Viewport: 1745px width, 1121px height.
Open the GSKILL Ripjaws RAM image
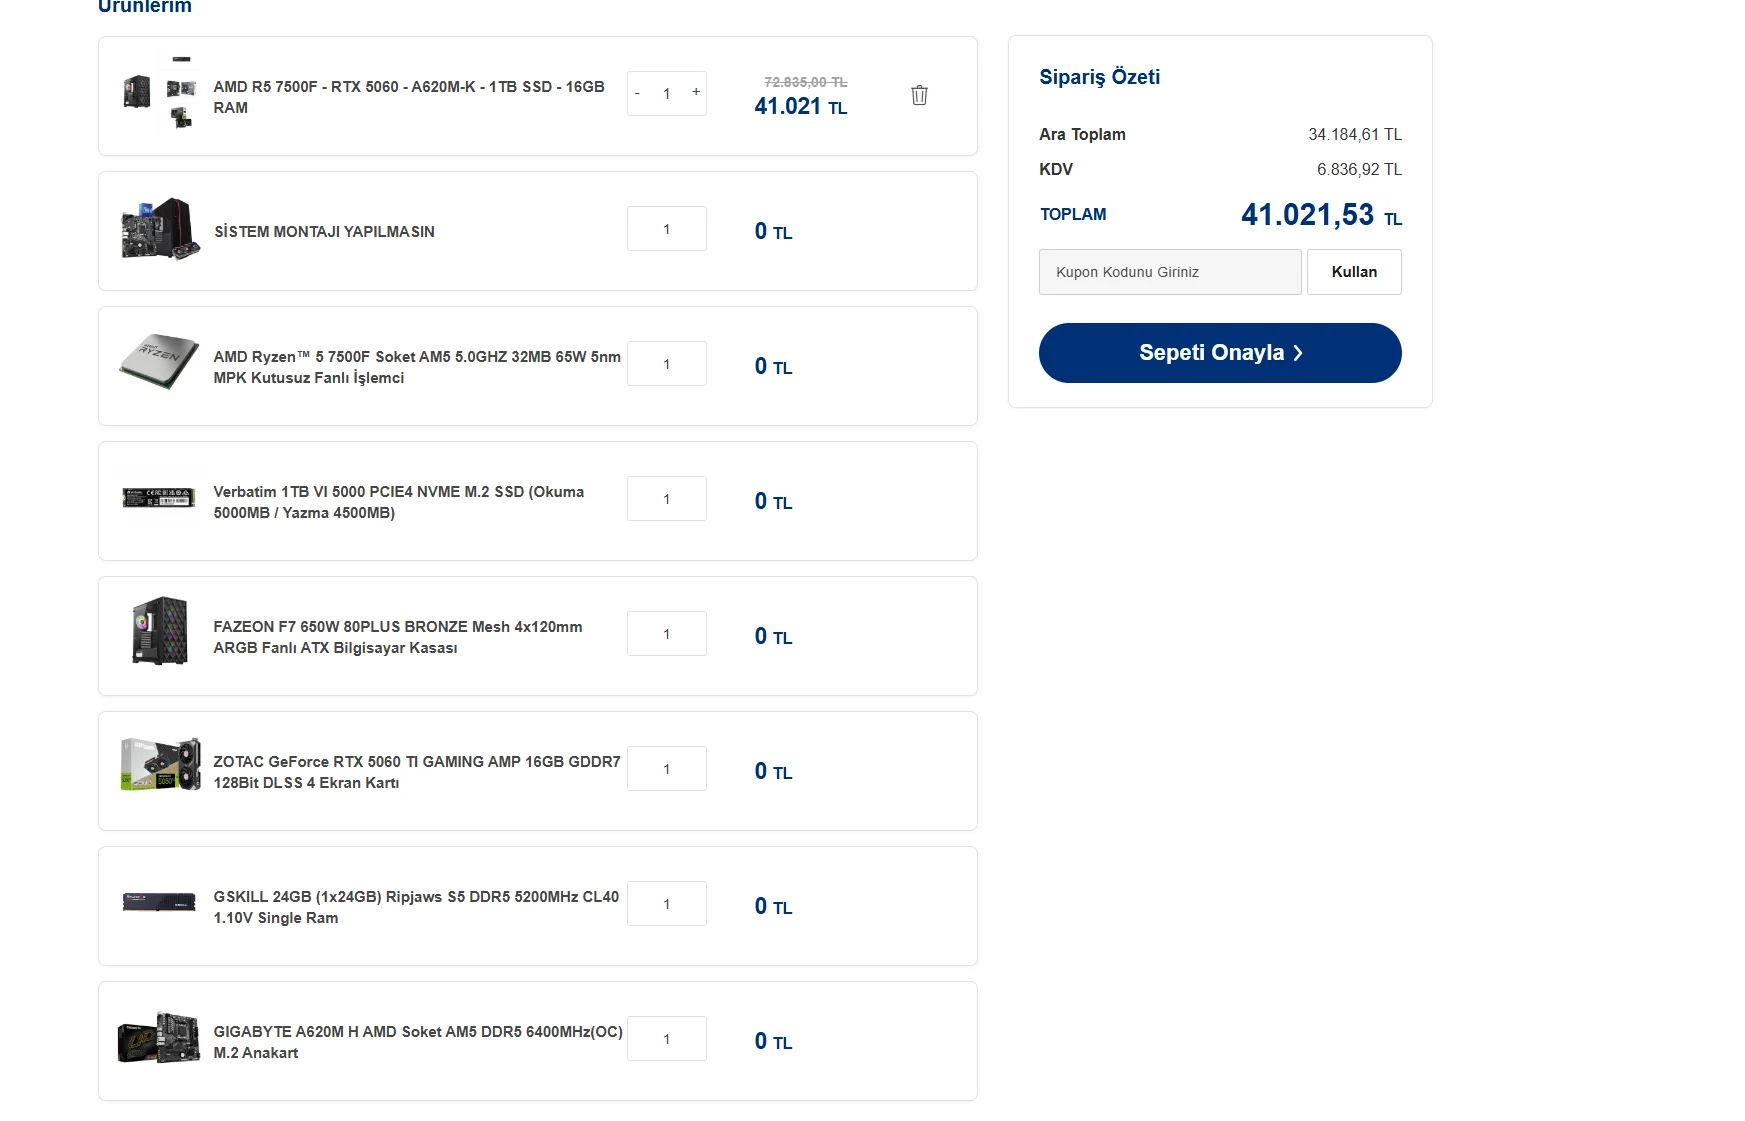pyautogui.click(x=159, y=902)
